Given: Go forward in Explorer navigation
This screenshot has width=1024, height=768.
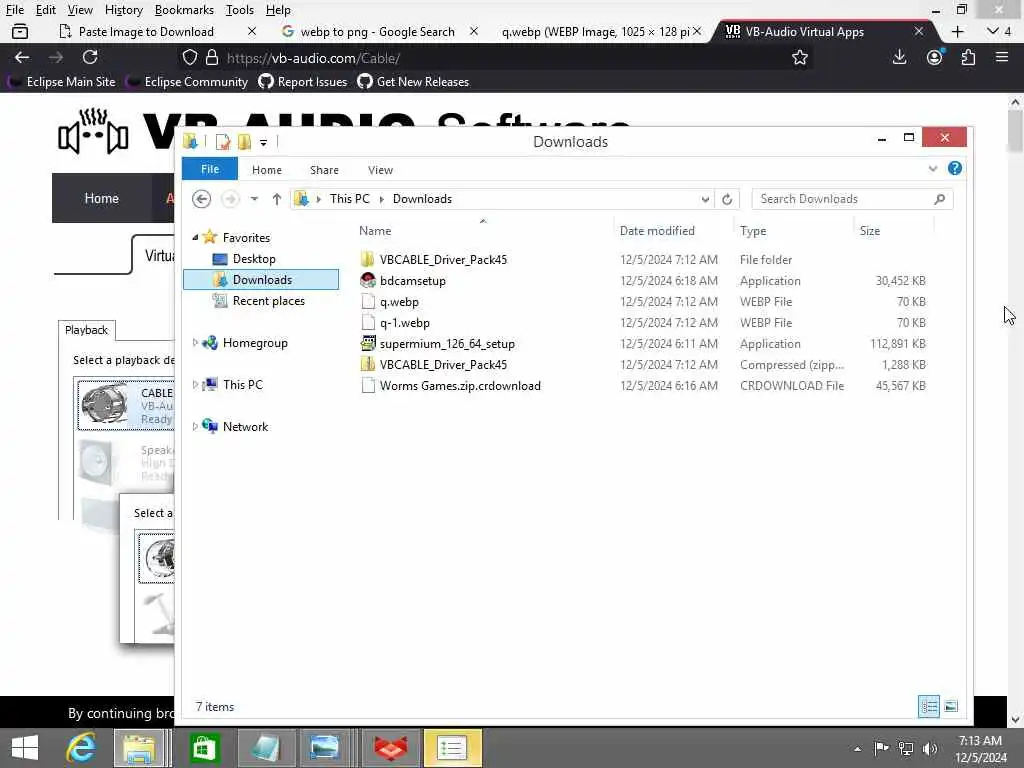Looking at the screenshot, I should point(230,199).
